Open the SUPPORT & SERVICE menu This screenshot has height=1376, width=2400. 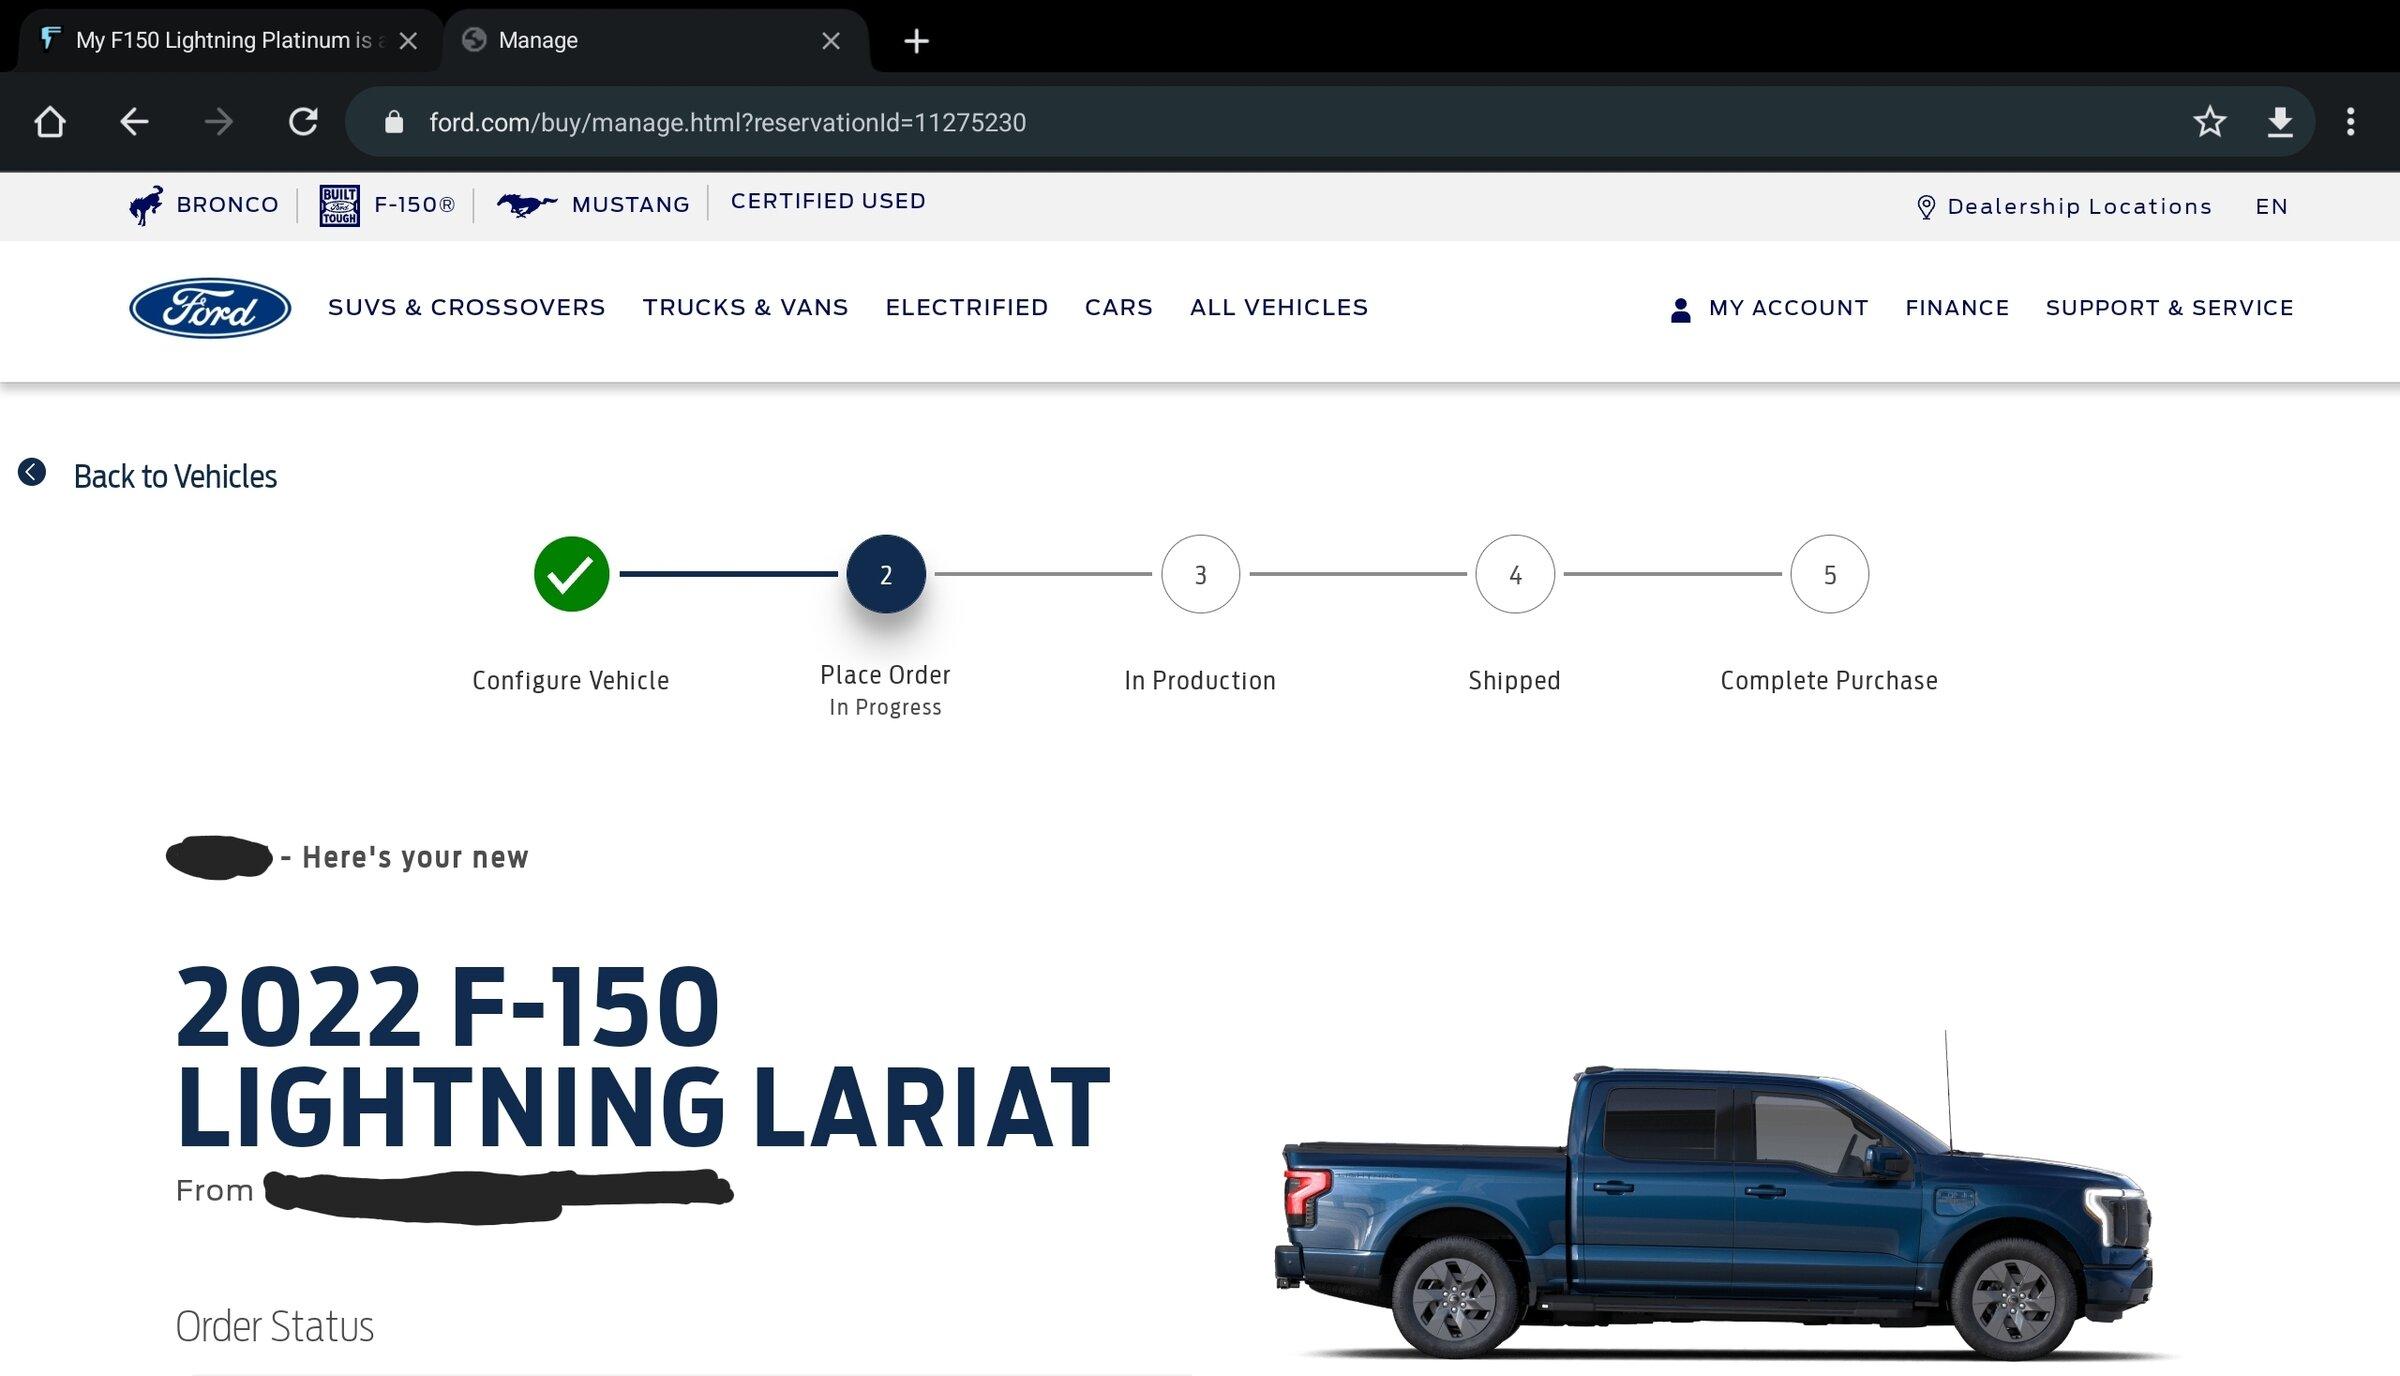coord(2169,308)
